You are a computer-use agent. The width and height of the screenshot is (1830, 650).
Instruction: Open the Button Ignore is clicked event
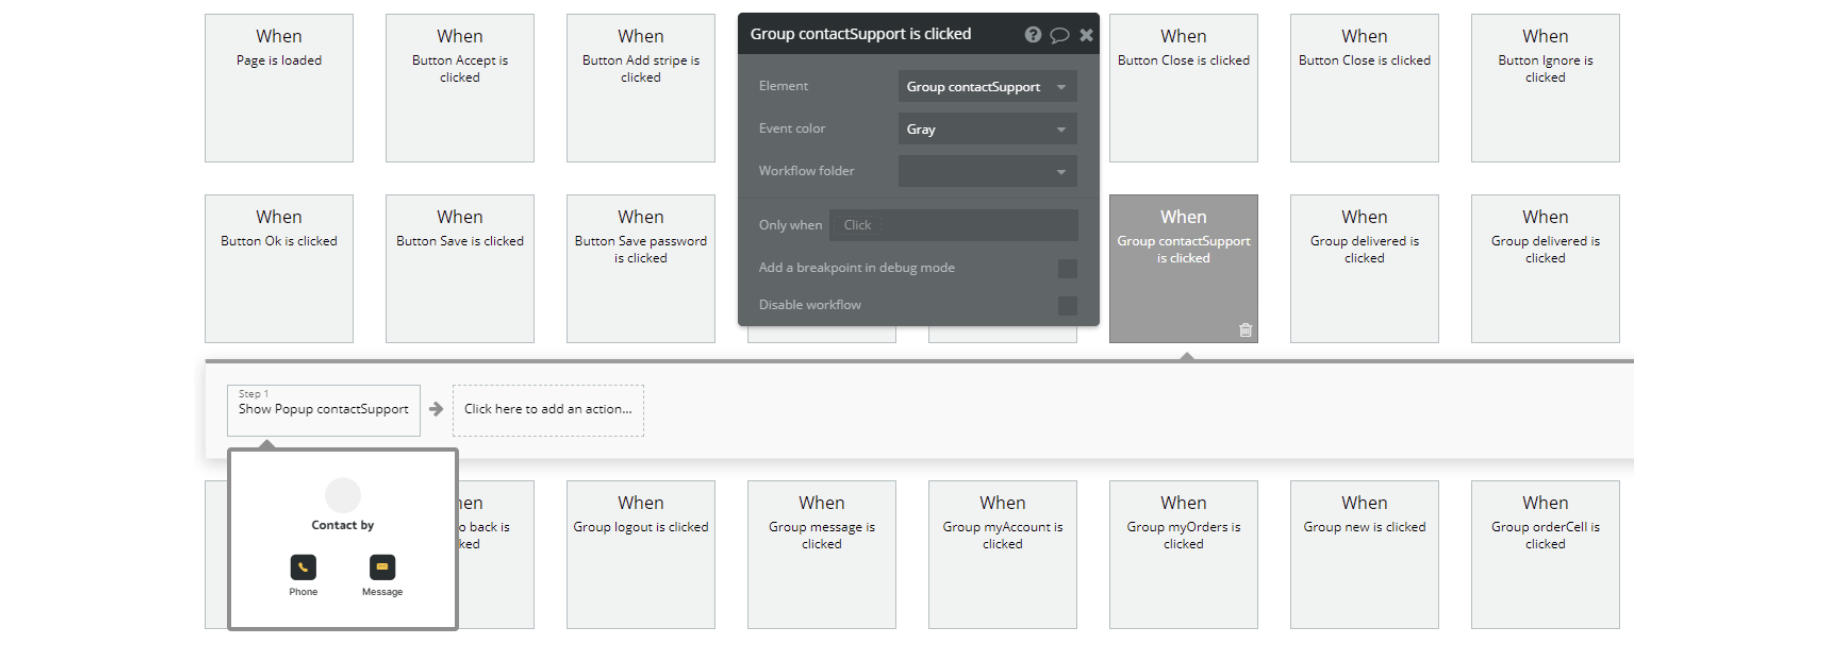pyautogui.click(x=1545, y=88)
